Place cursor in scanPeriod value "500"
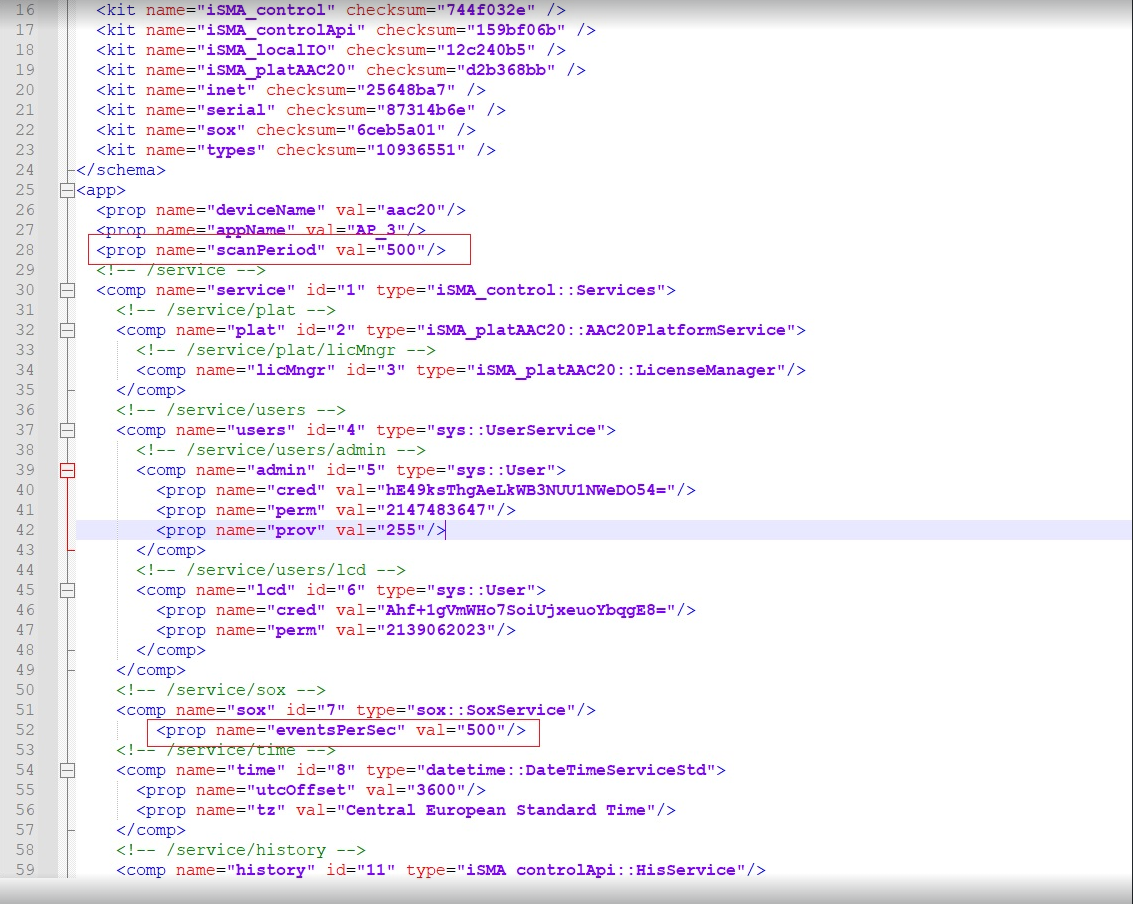1133x904 pixels. coord(405,250)
